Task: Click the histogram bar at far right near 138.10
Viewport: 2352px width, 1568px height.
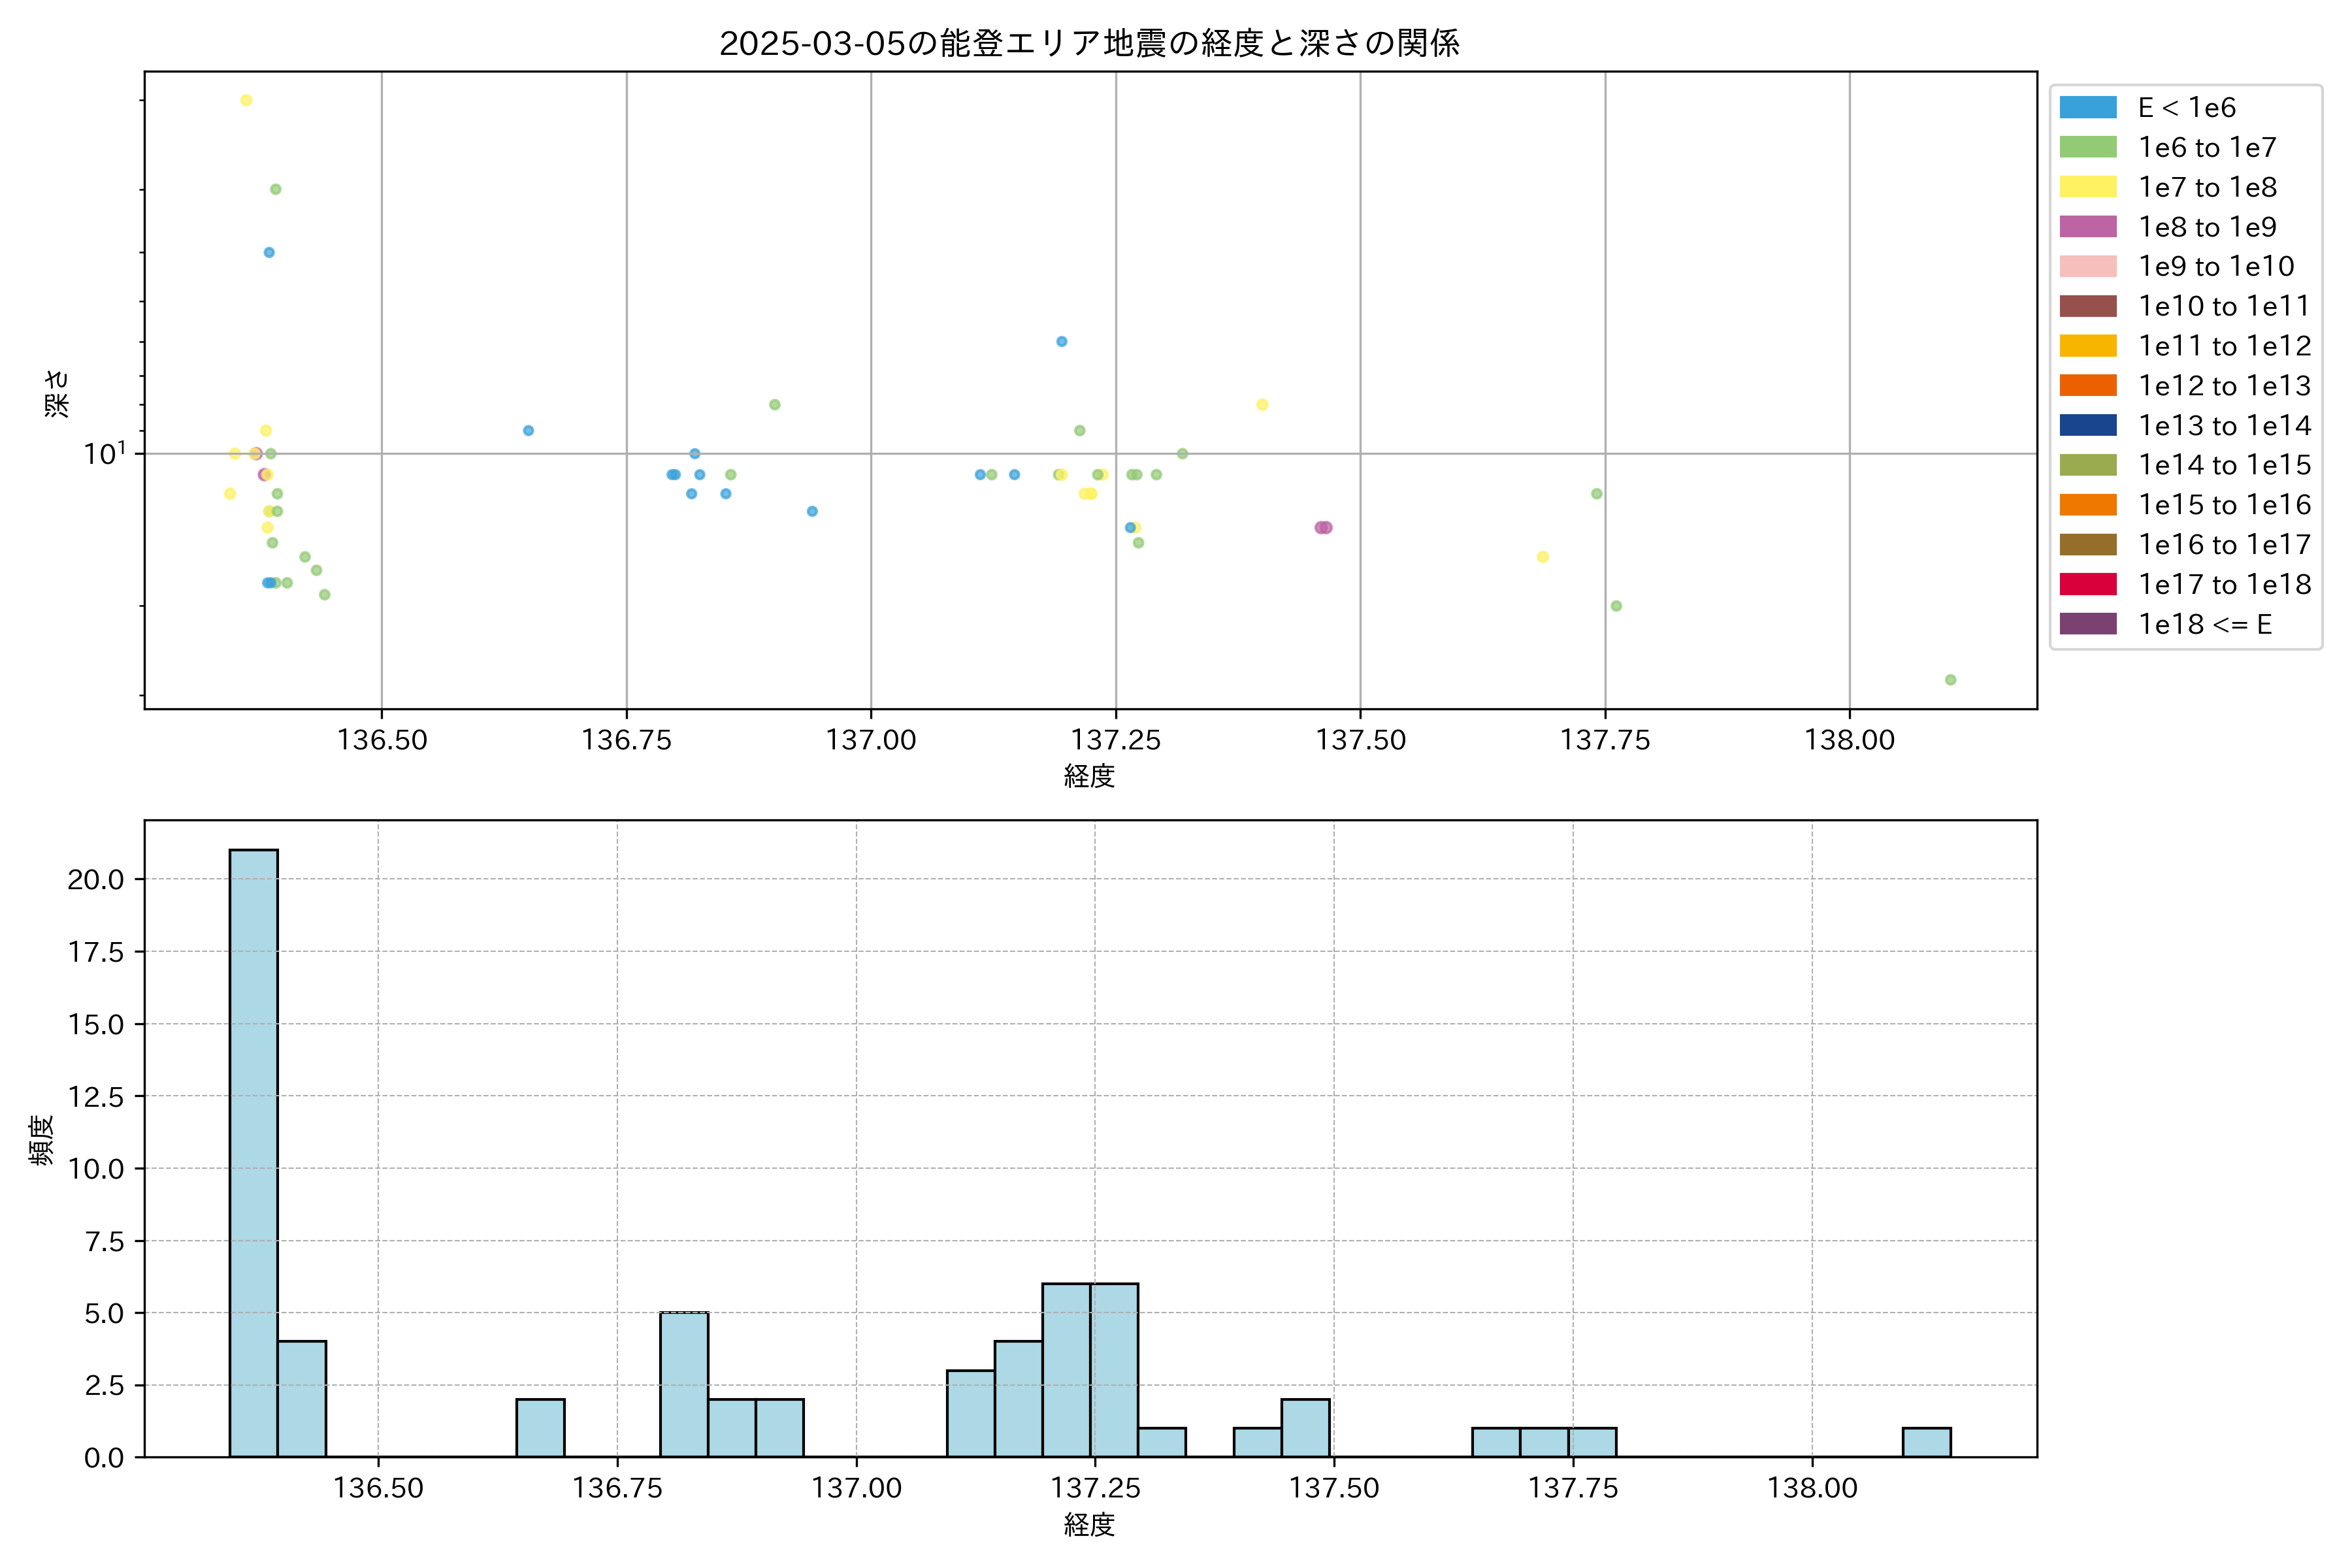Action: click(1926, 1442)
